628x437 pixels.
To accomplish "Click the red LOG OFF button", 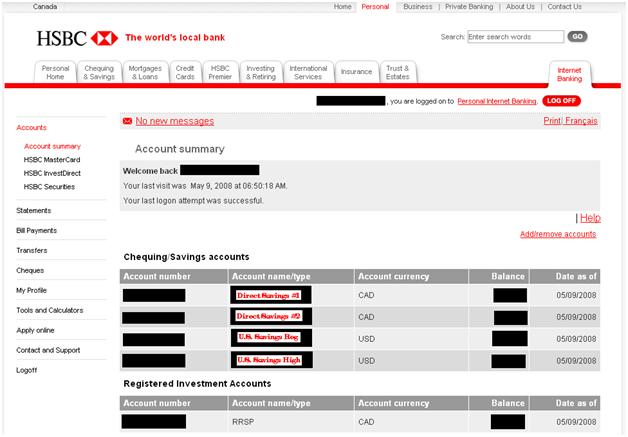I will click(x=561, y=101).
